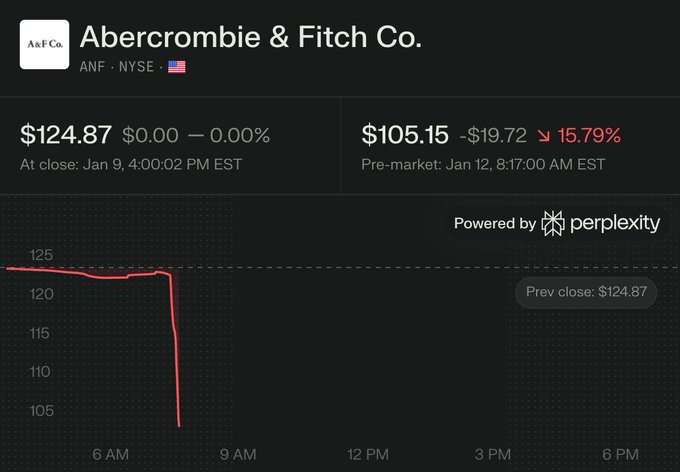
Task: Click the pre-market timestamp text
Action: point(483,164)
